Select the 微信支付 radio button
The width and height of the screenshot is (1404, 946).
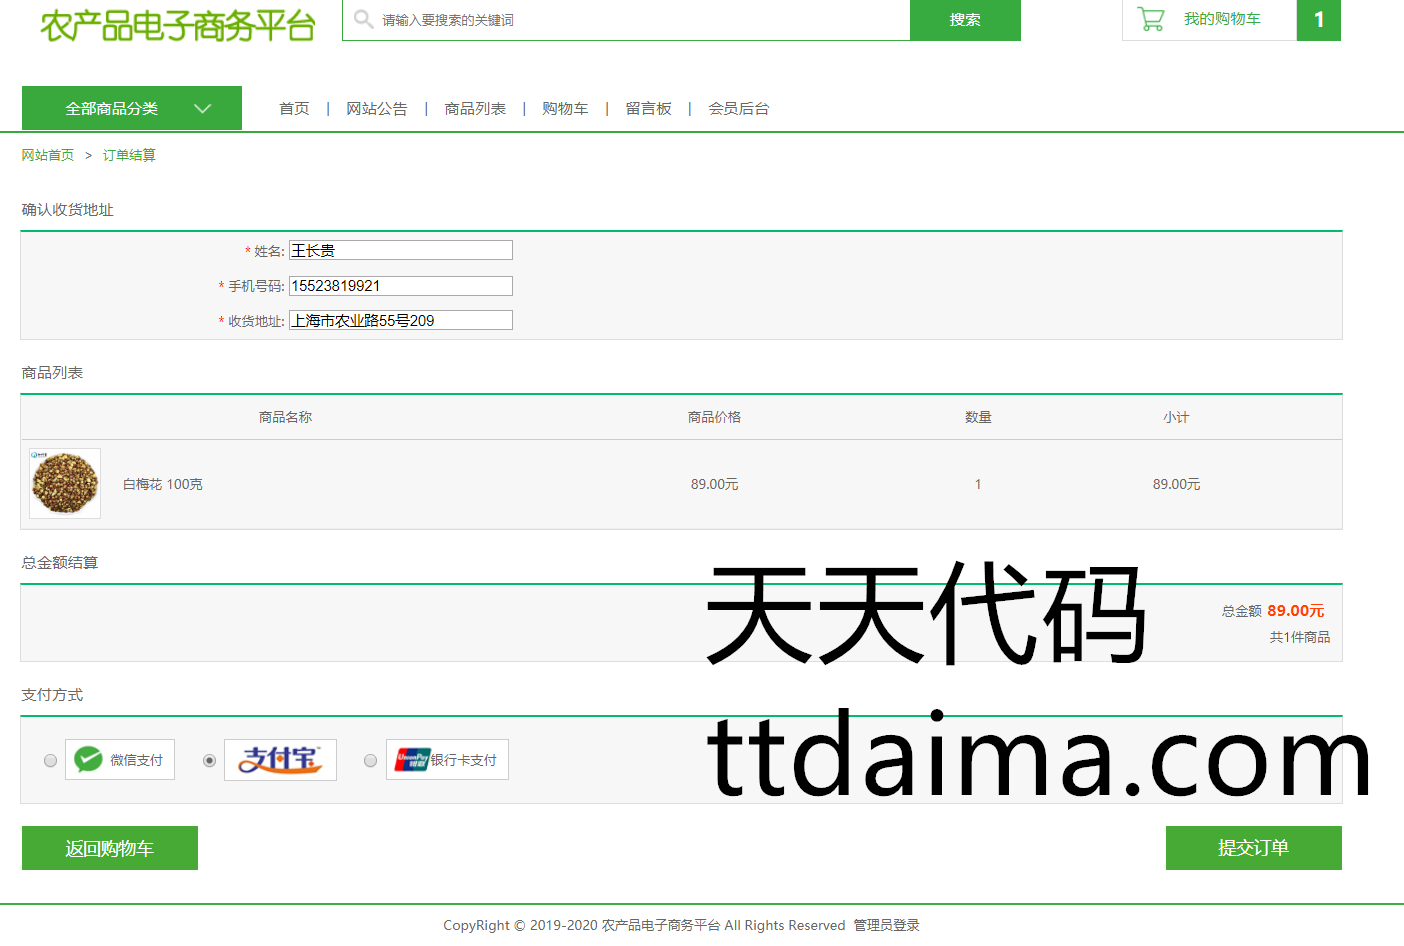[x=51, y=761]
